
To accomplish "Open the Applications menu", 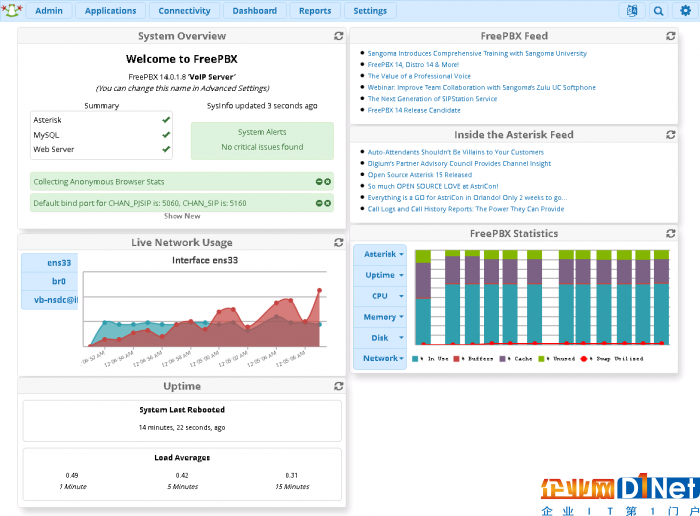I will 110,11.
